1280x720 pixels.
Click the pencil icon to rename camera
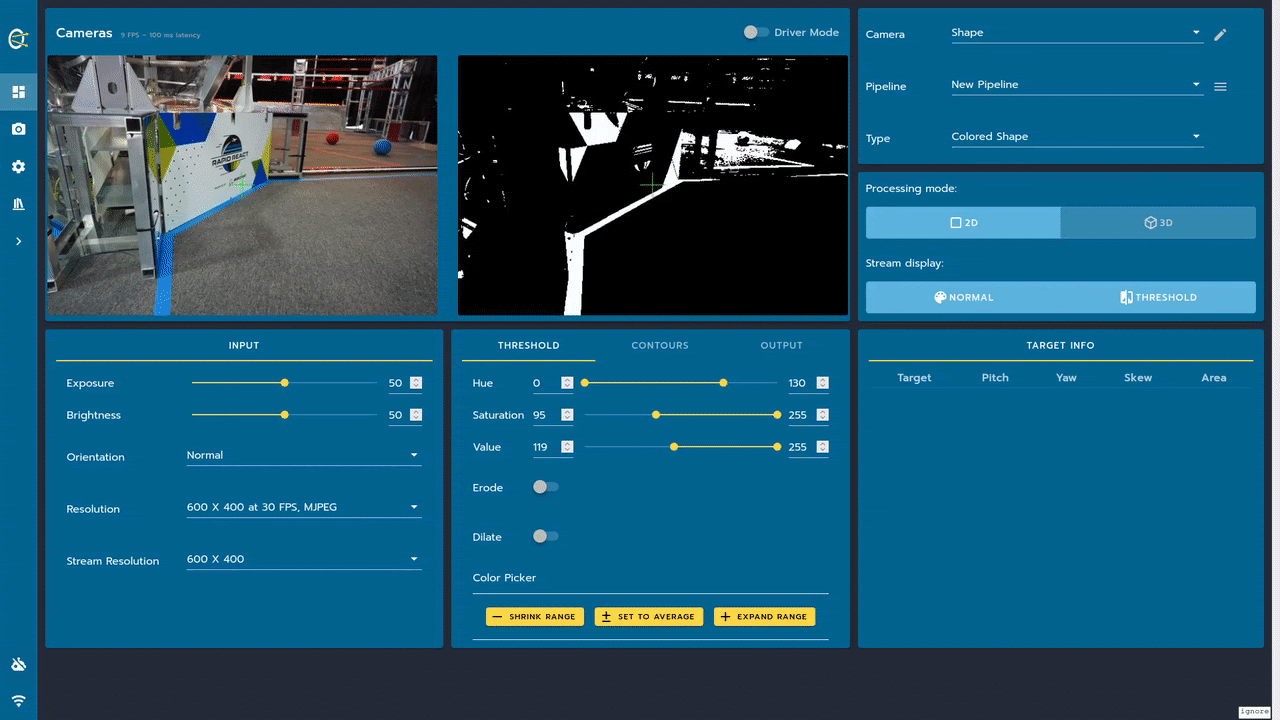point(1220,35)
